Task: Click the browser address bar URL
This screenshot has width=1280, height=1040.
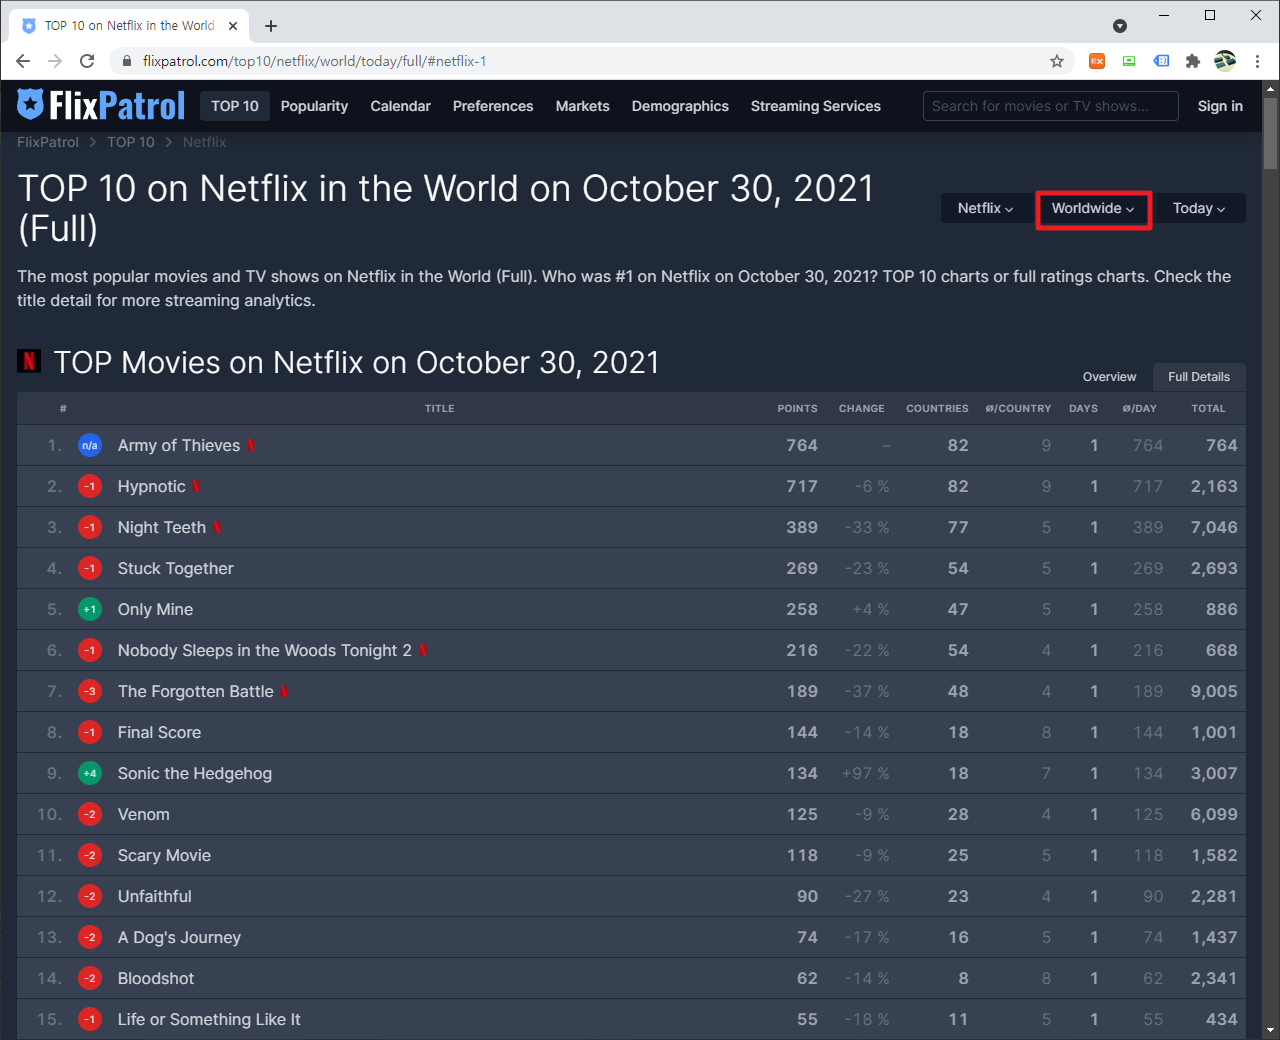Action: point(314,61)
